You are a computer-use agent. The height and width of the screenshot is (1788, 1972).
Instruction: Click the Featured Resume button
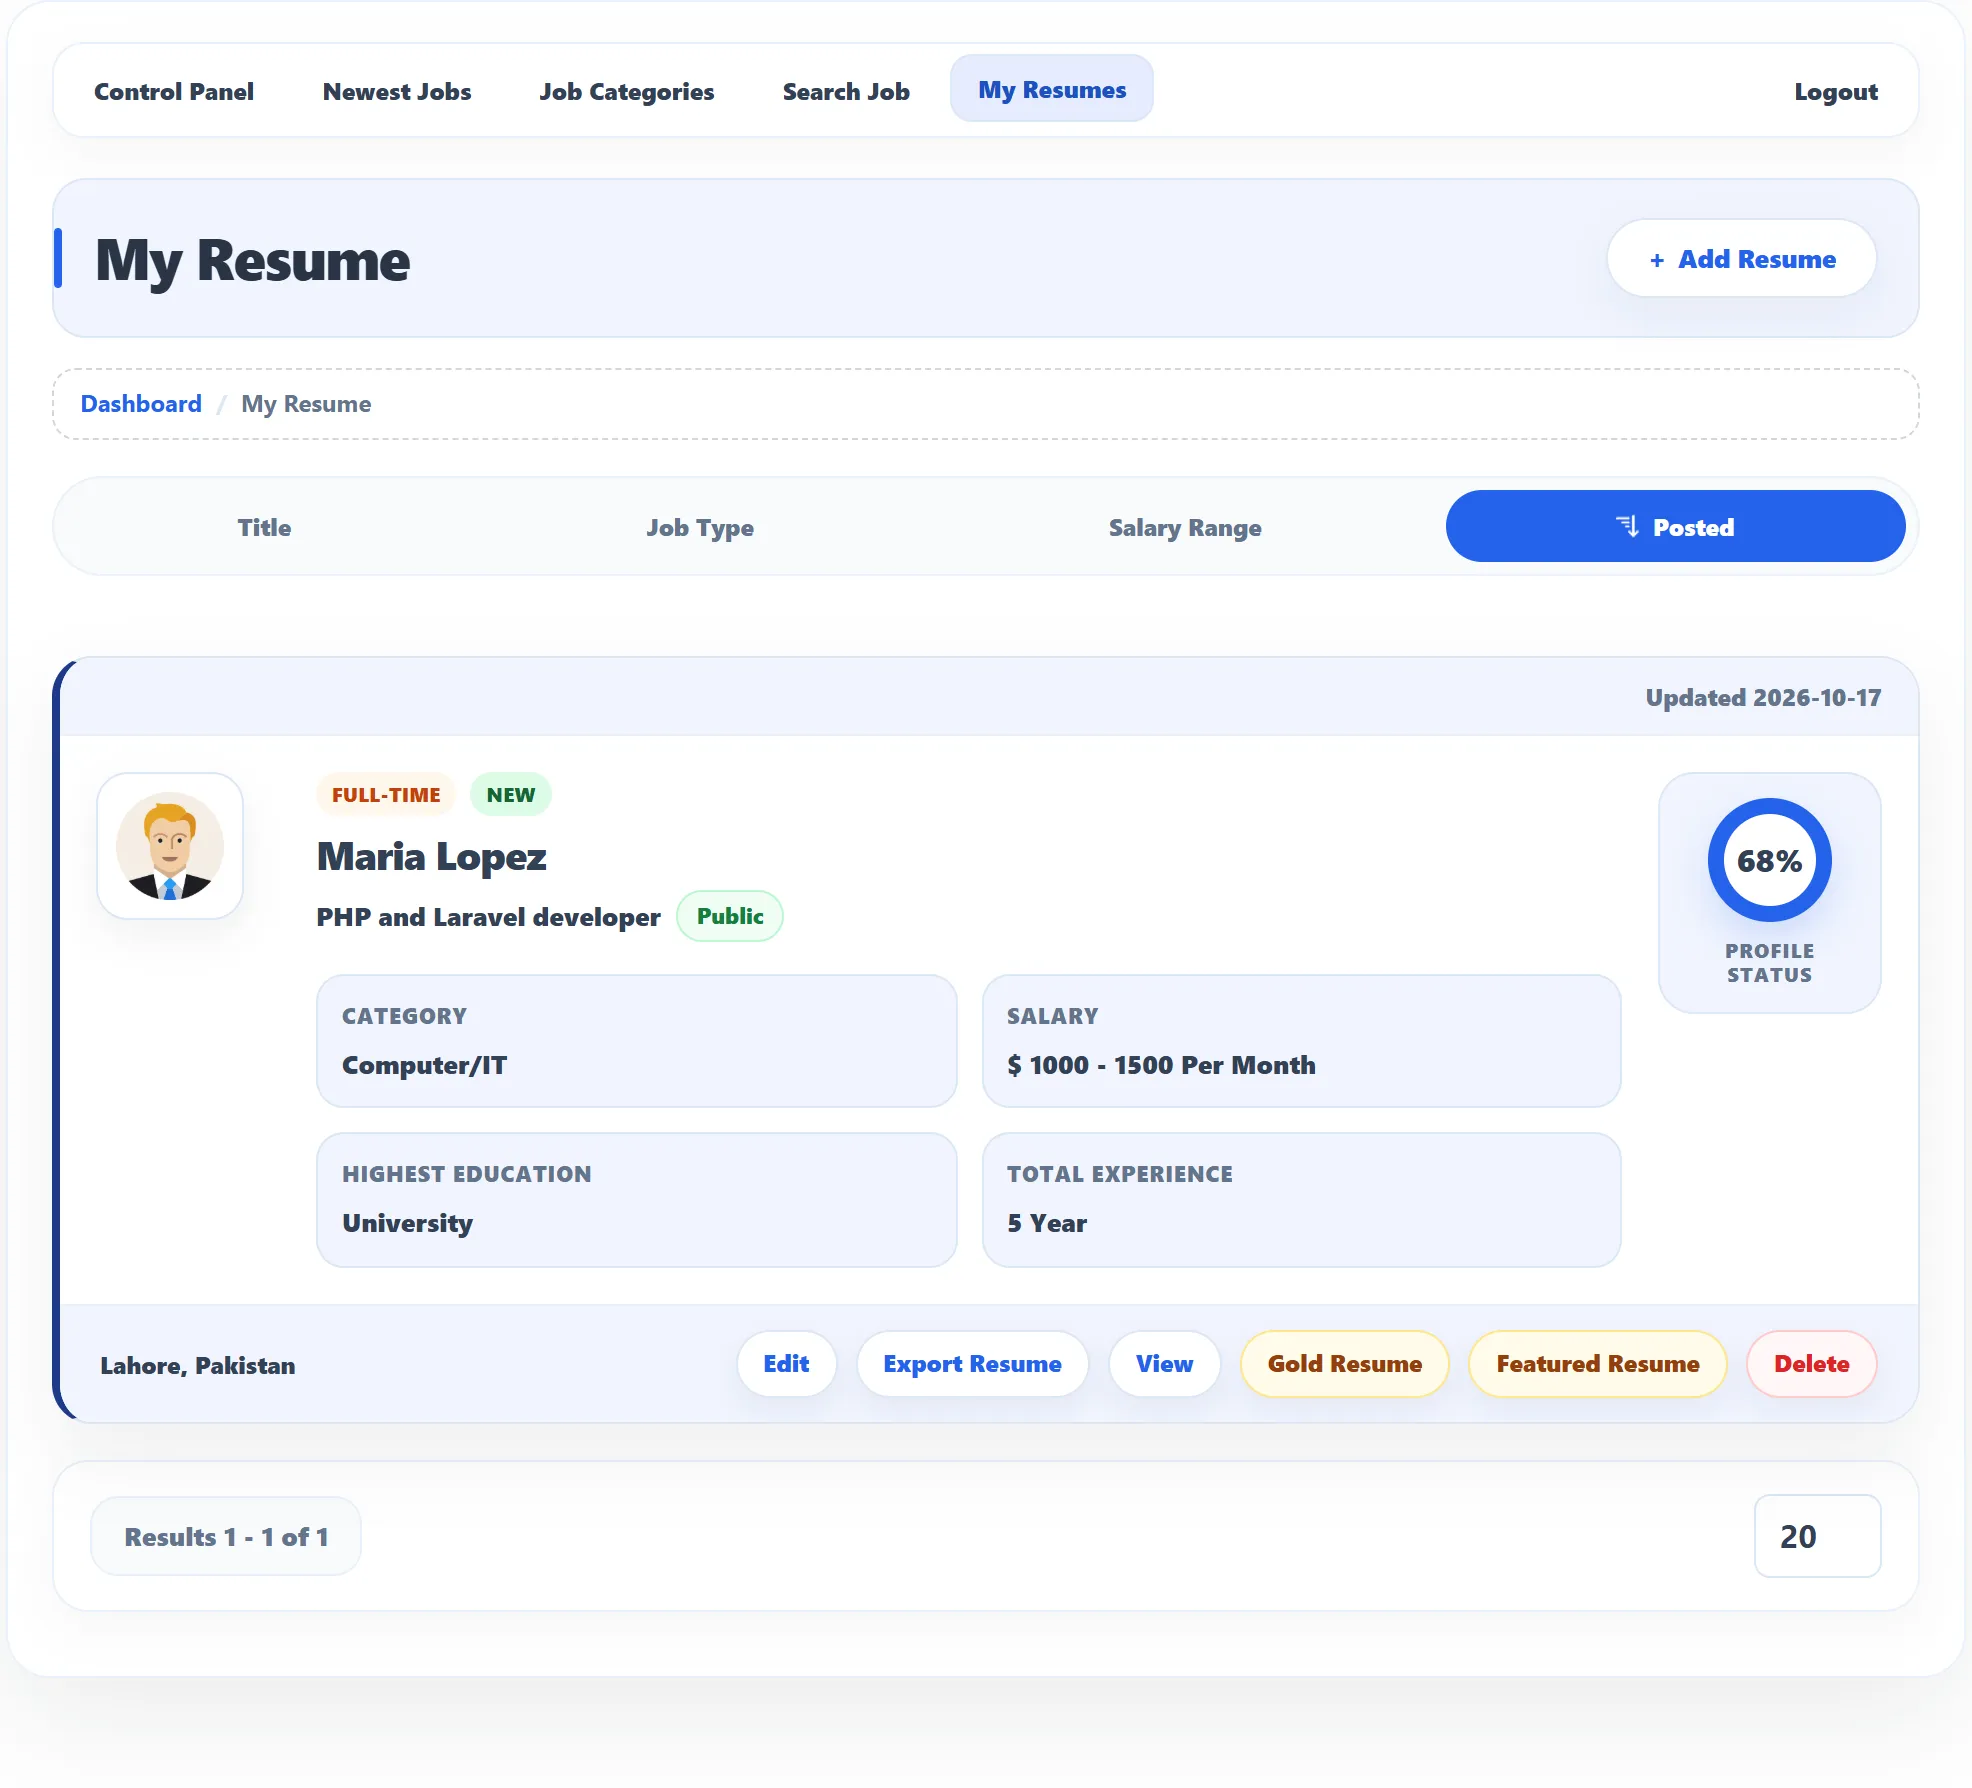[x=1597, y=1364]
